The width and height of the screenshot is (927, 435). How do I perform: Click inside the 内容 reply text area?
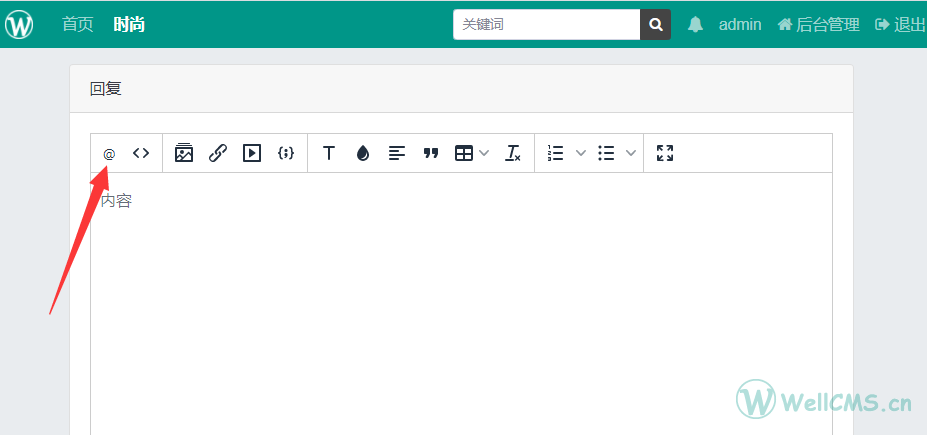point(461,304)
